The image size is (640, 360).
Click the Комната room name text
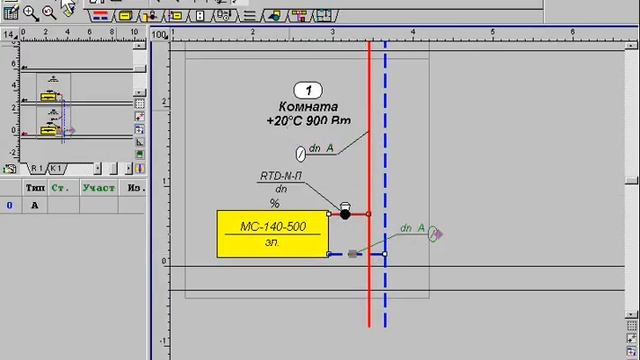(308, 107)
